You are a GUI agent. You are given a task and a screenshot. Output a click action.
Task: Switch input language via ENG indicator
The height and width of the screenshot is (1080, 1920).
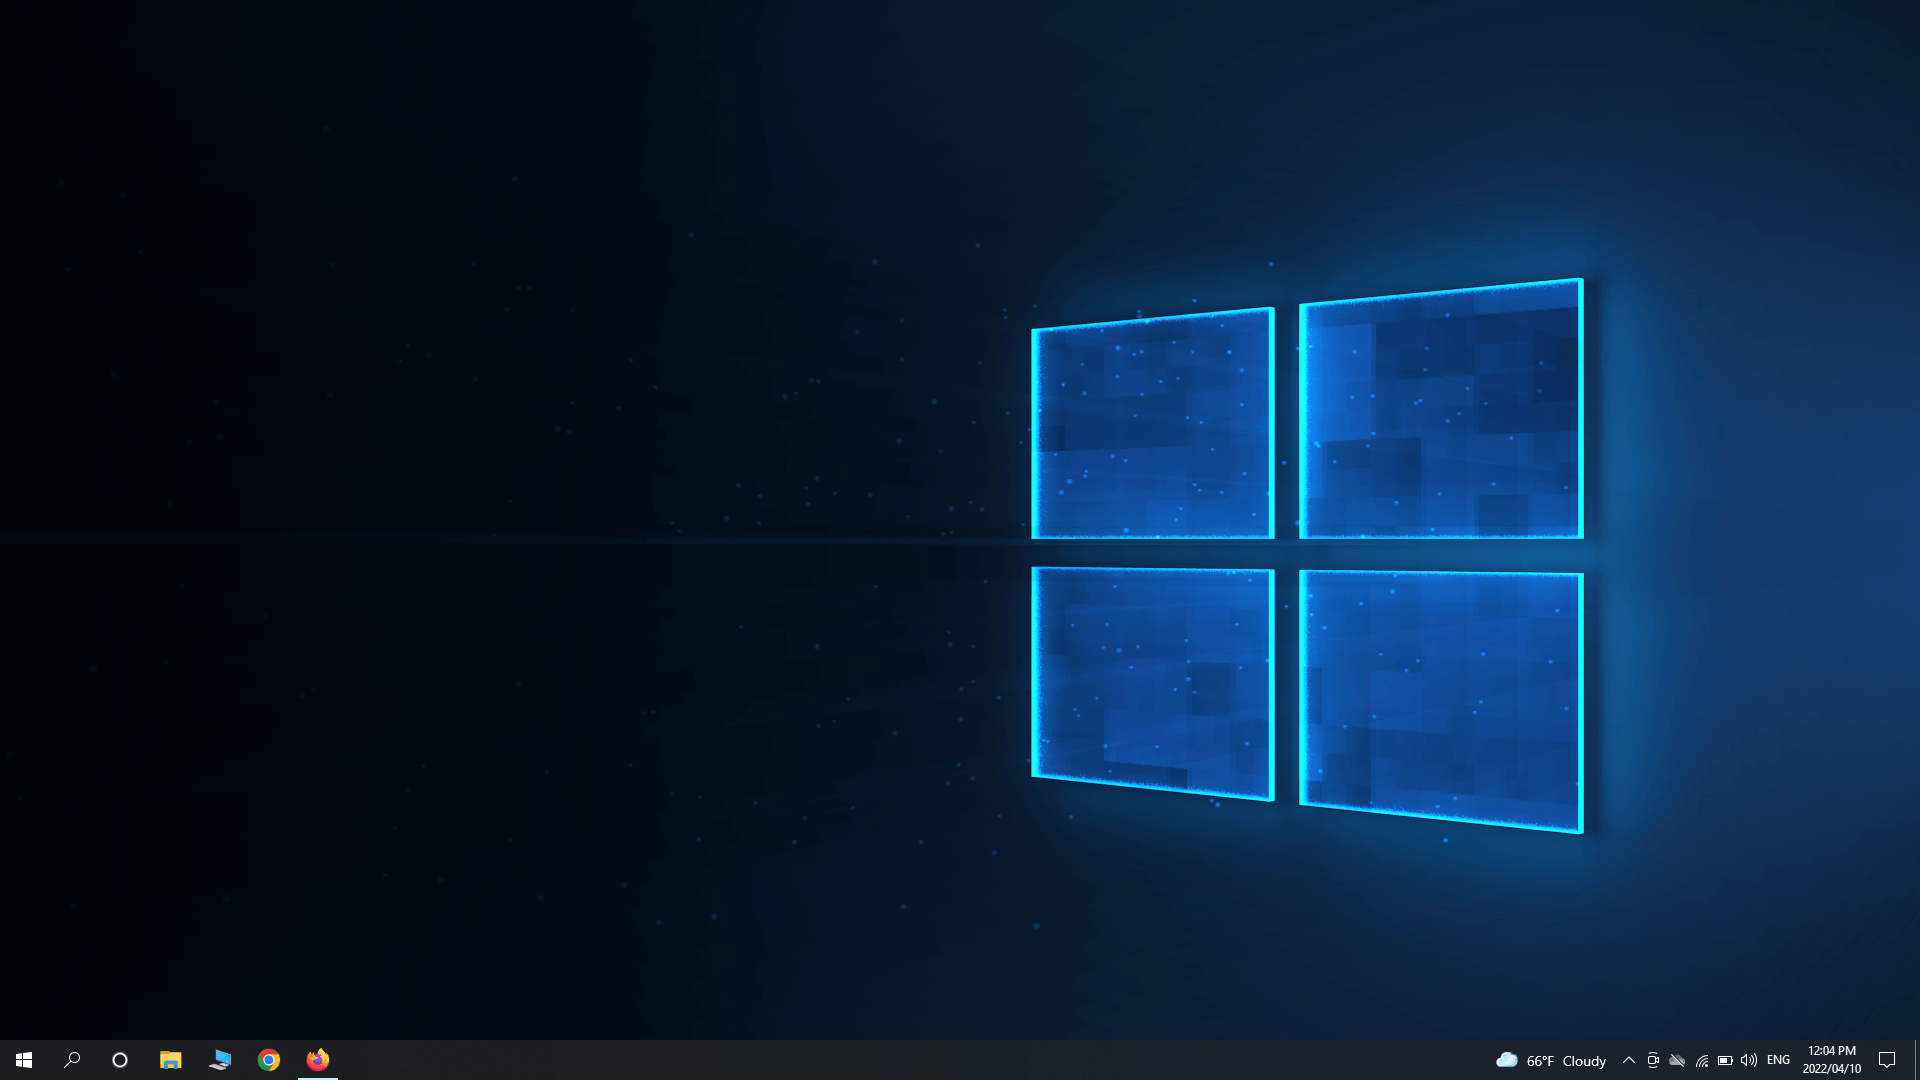[1778, 1060]
